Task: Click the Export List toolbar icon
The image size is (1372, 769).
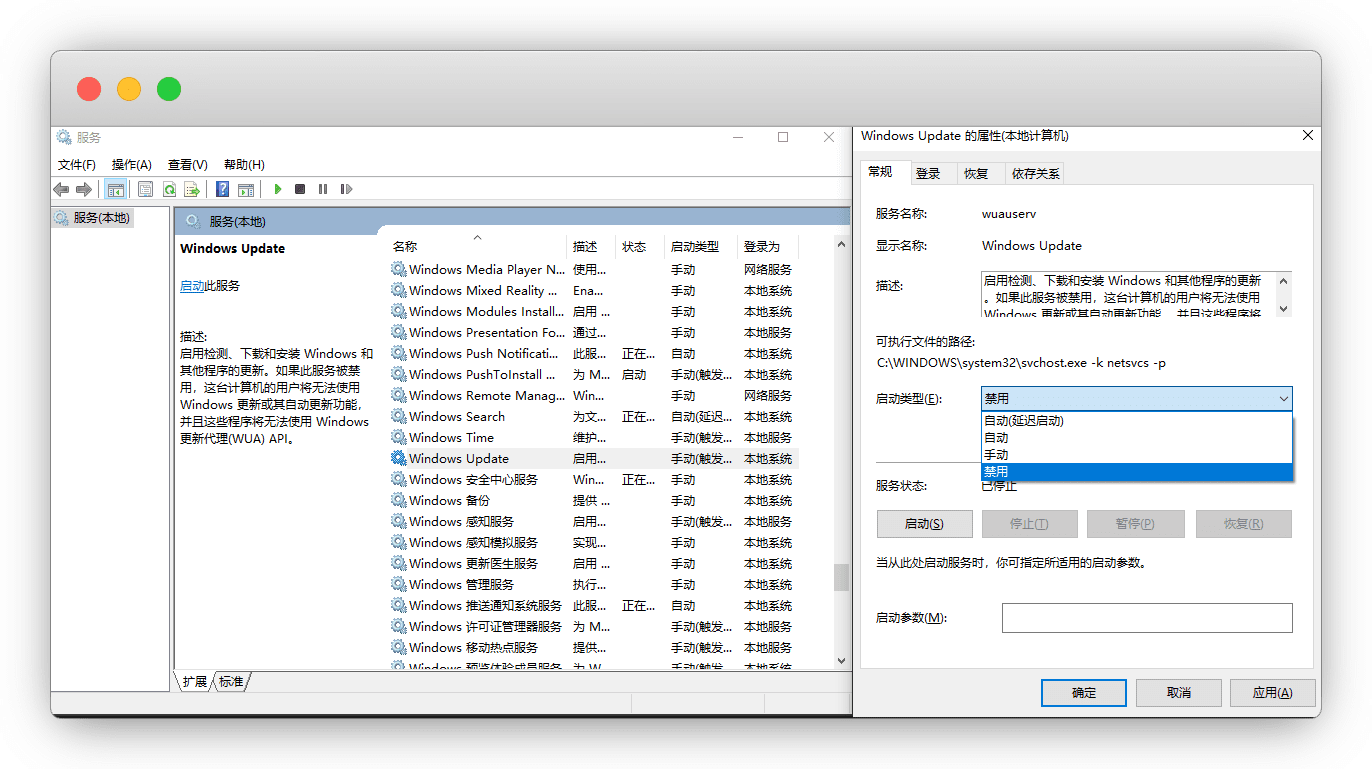Action: coord(192,189)
